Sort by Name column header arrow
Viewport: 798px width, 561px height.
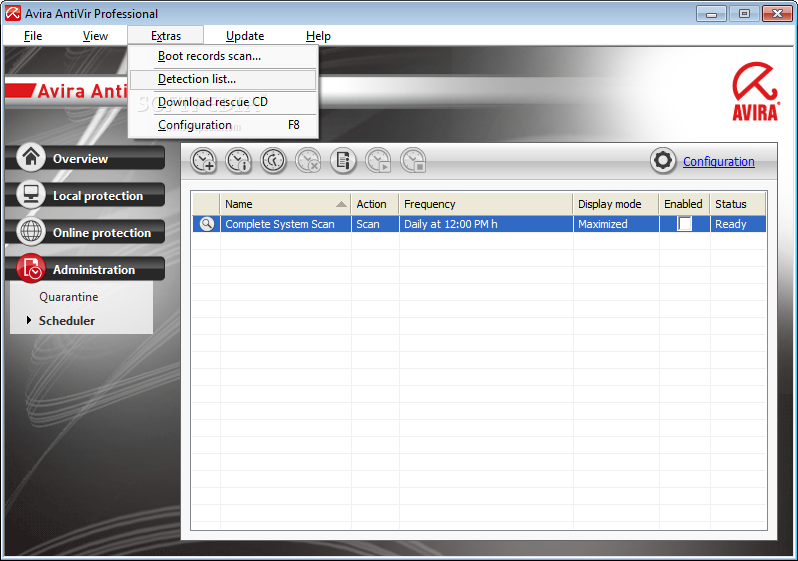click(341, 205)
